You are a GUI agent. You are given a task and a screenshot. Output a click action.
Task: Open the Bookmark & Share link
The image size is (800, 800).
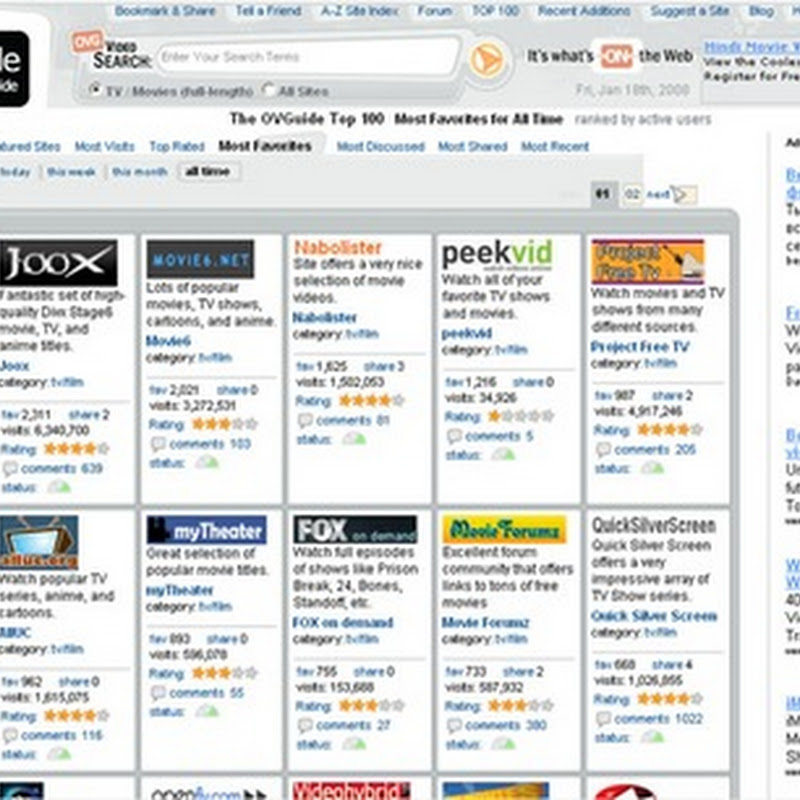[165, 11]
